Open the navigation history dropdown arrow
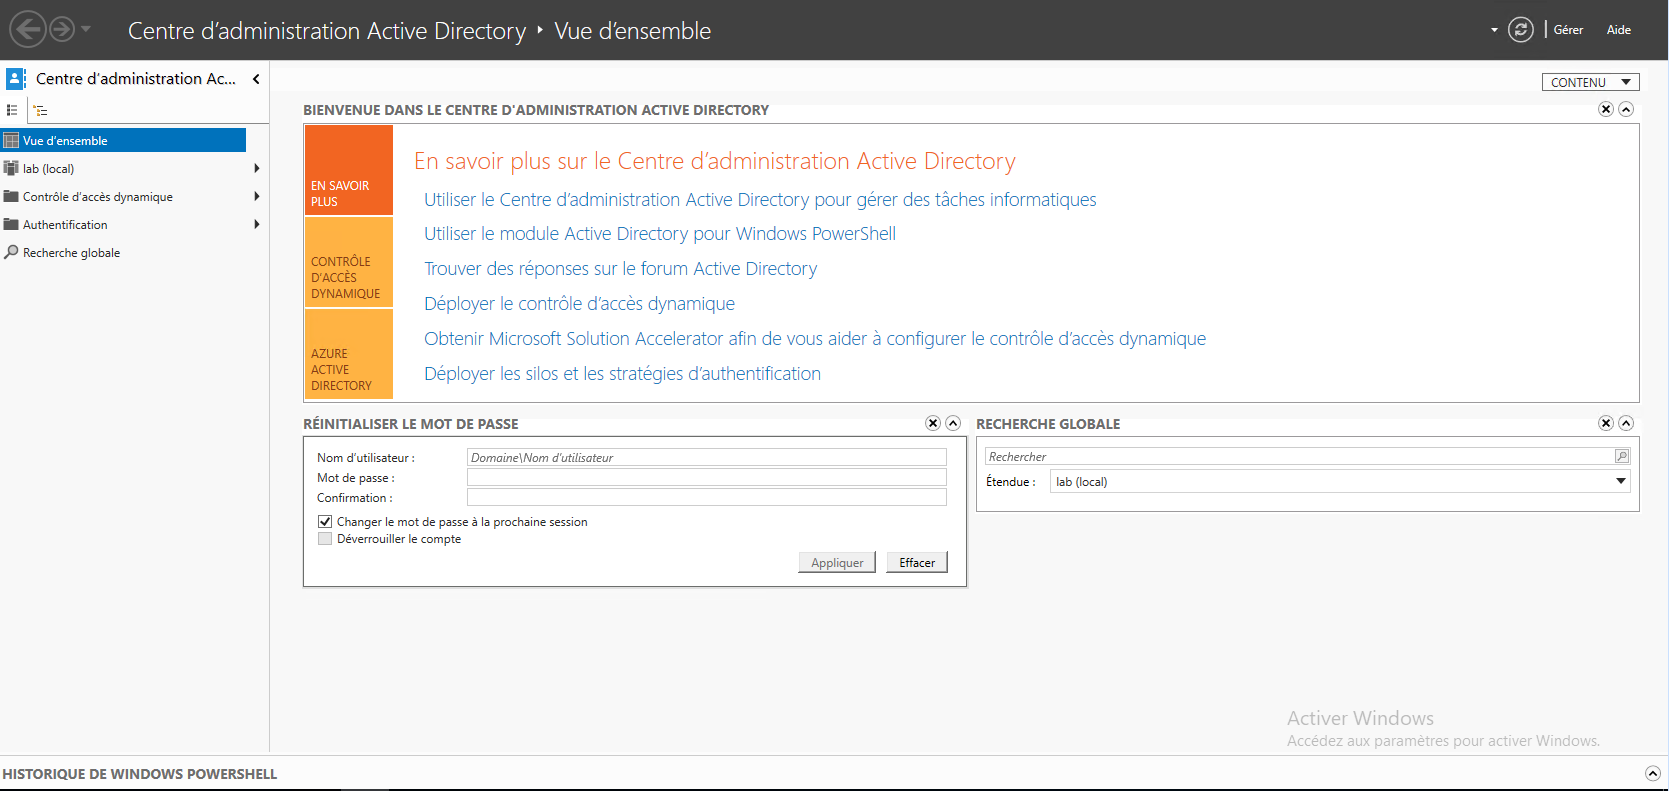 (x=86, y=29)
